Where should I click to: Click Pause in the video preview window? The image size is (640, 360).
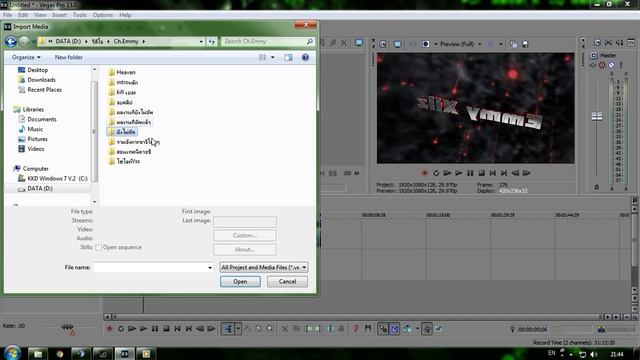(x=470, y=173)
